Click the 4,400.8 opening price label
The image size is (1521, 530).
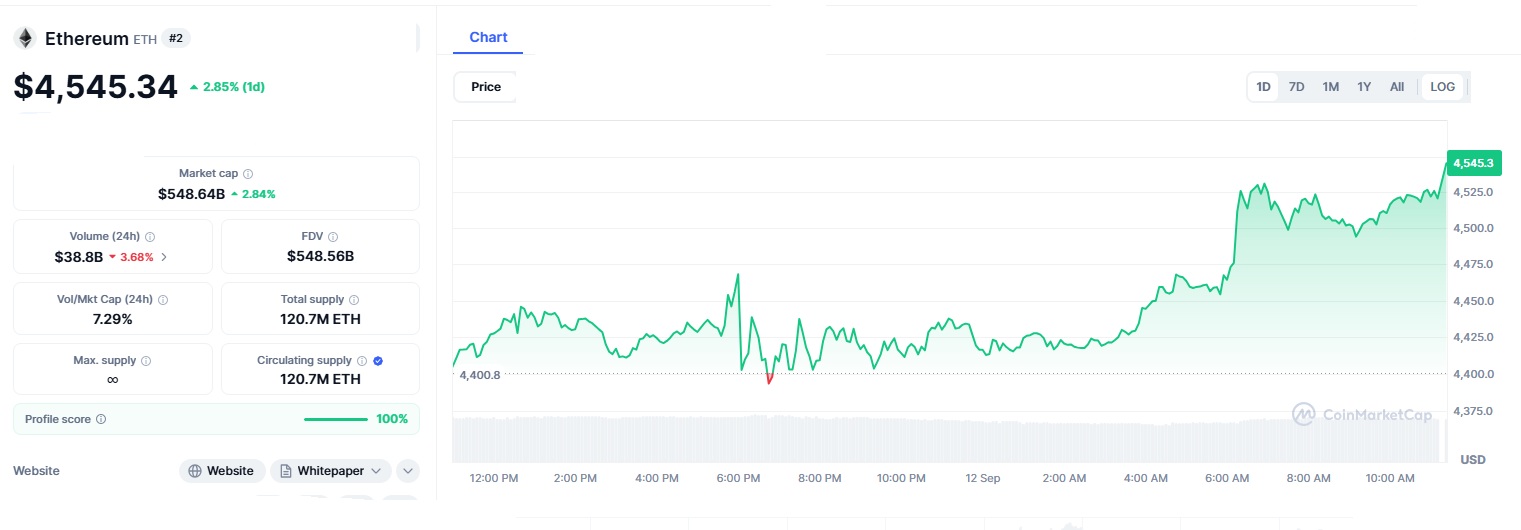pos(480,375)
